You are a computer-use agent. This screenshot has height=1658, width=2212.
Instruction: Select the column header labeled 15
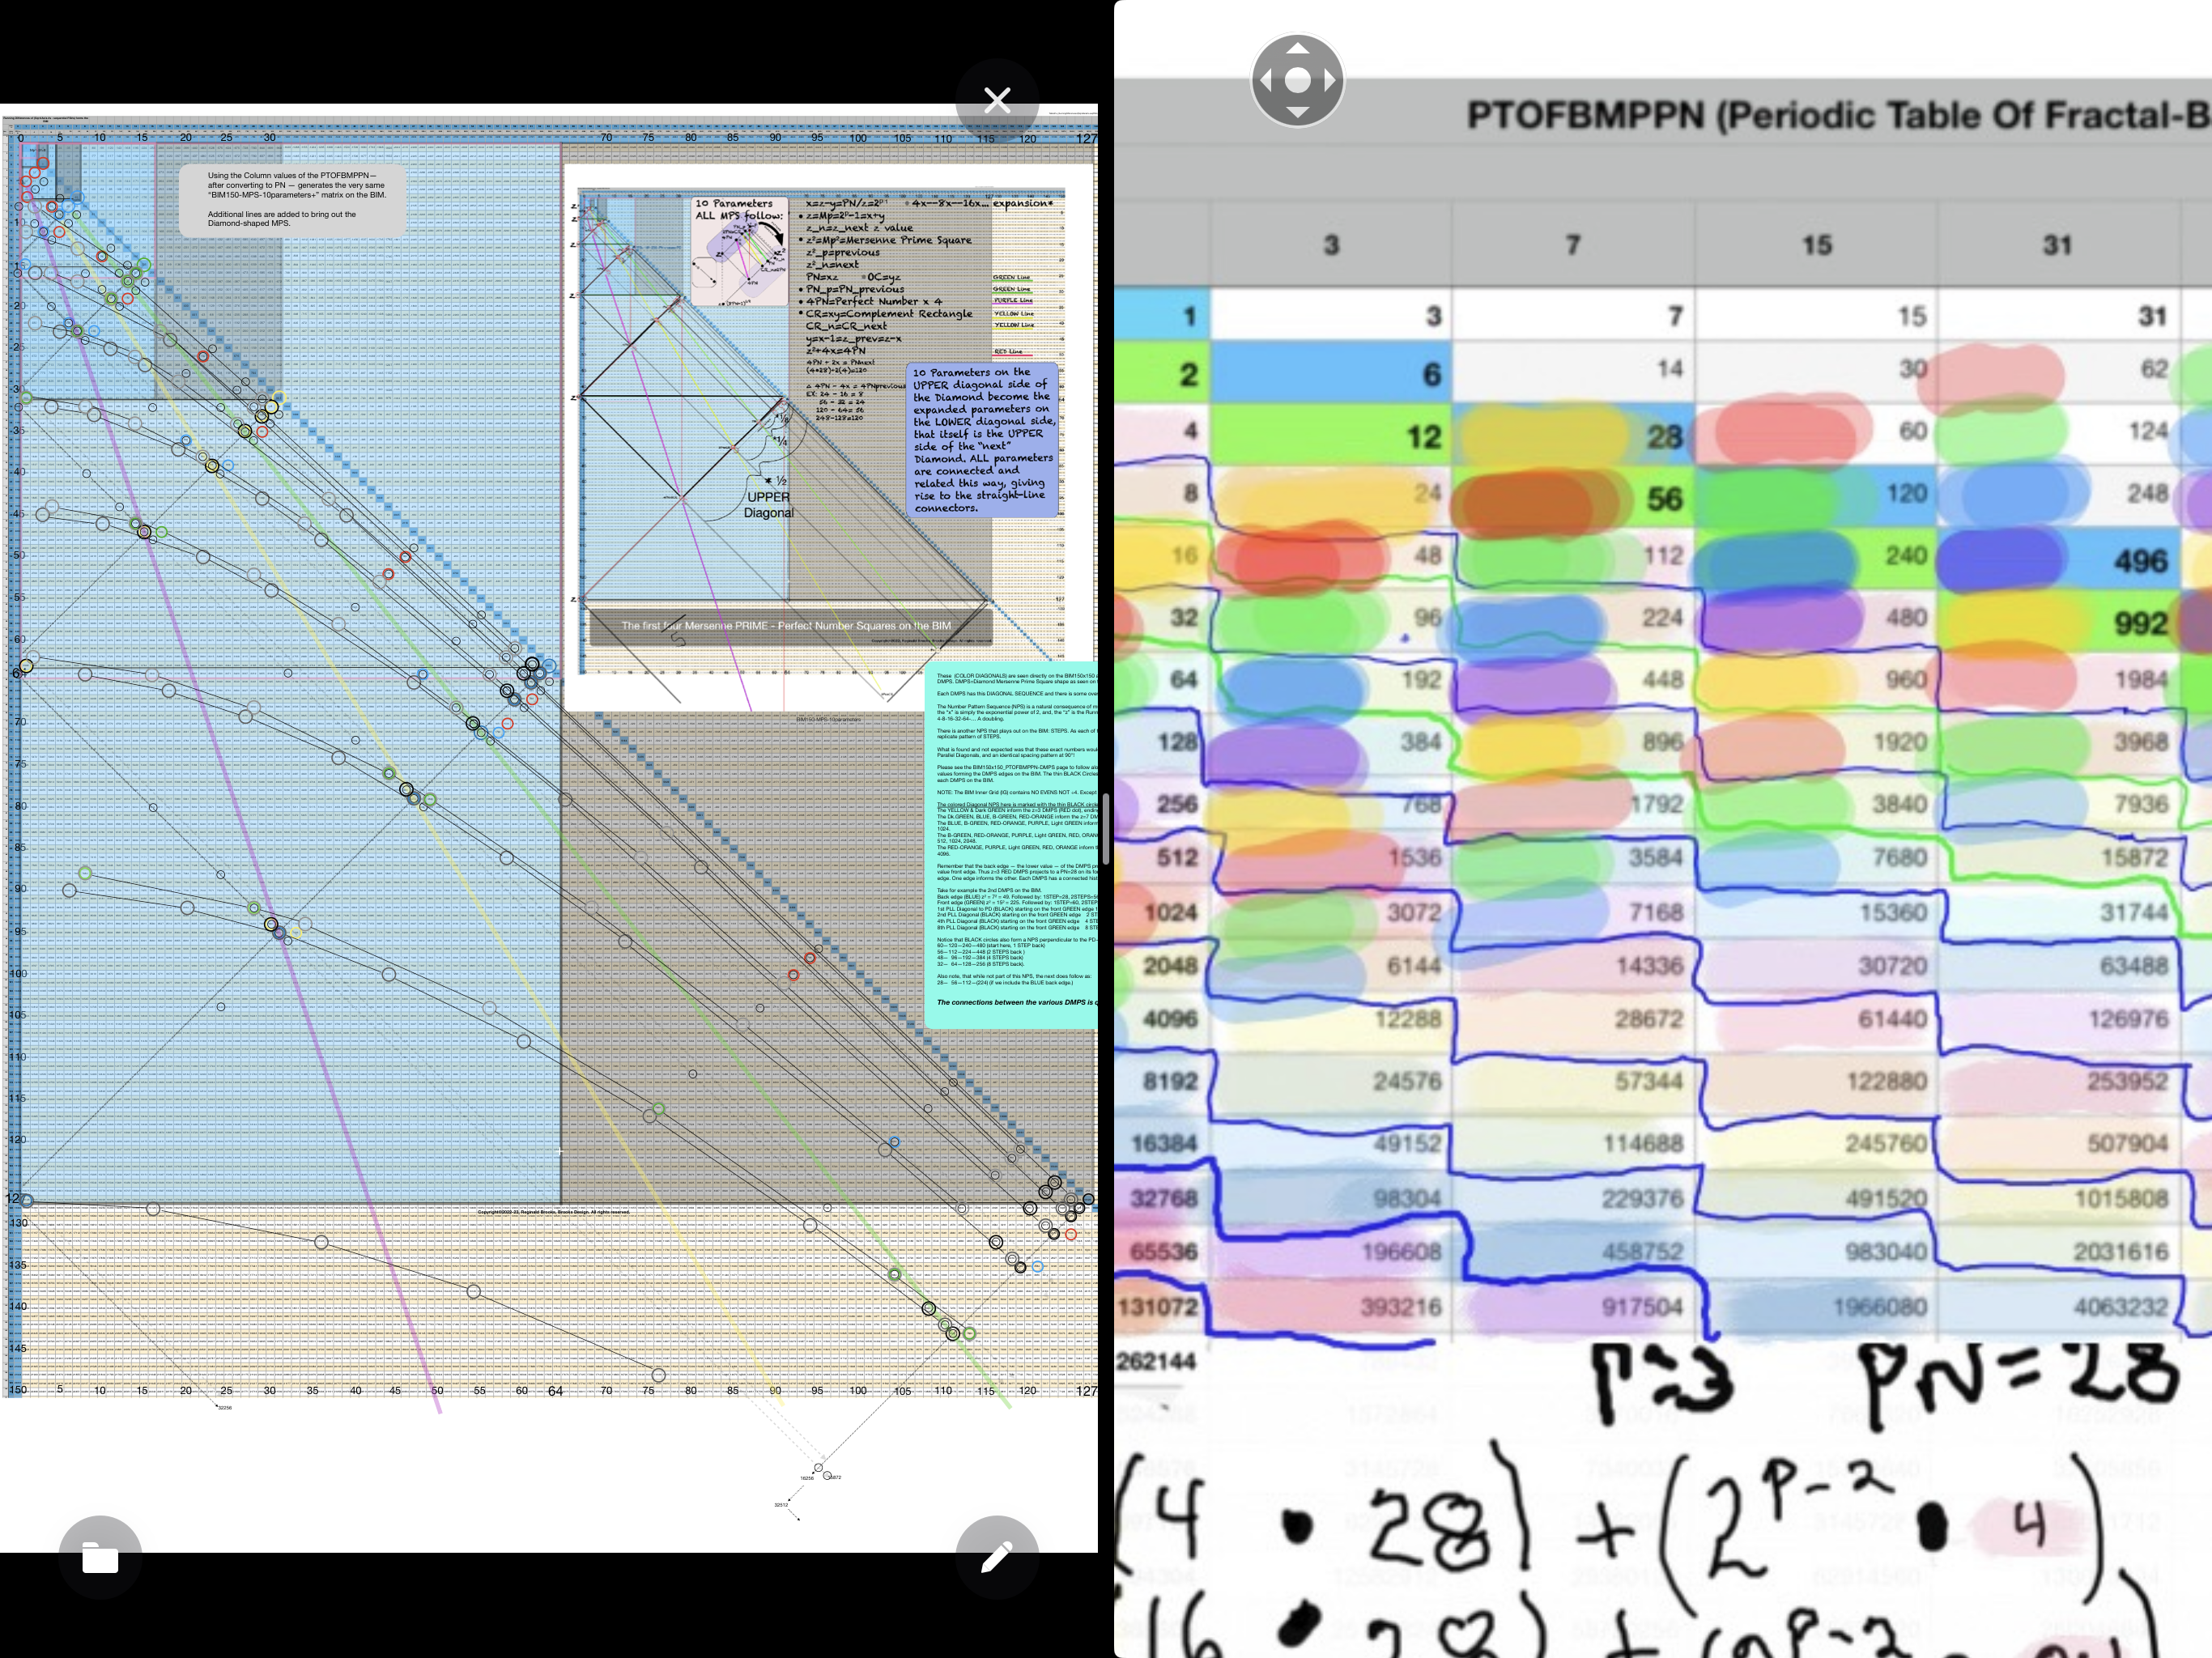tap(1816, 245)
